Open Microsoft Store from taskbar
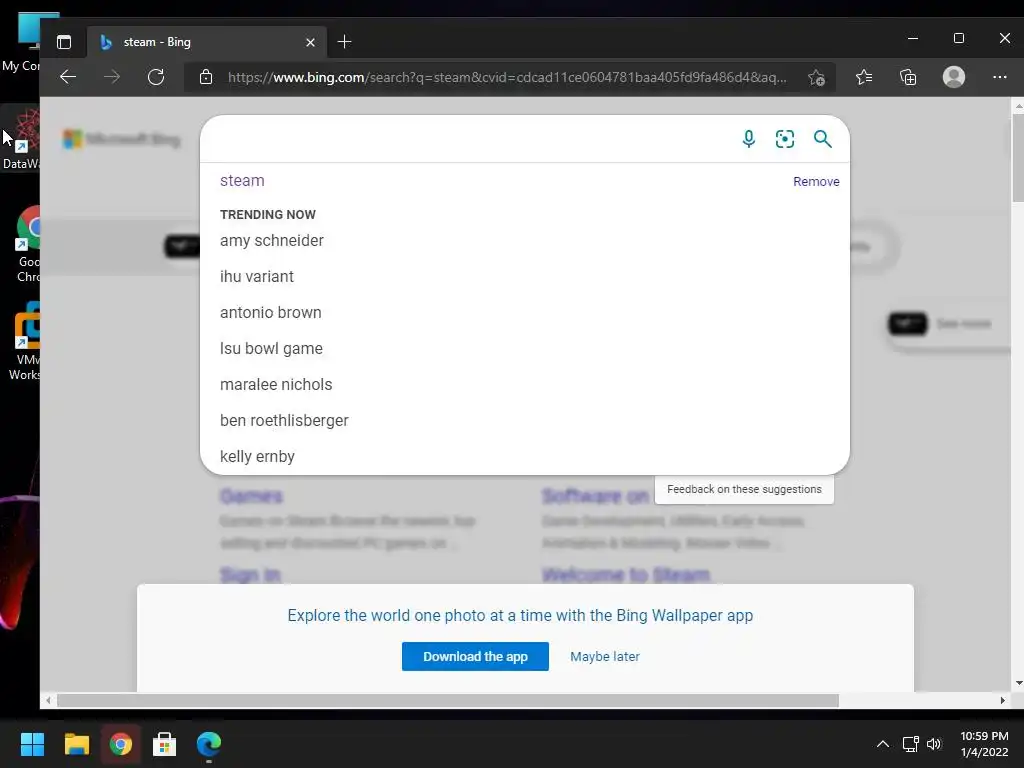Image resolution: width=1024 pixels, height=768 pixels. point(165,744)
